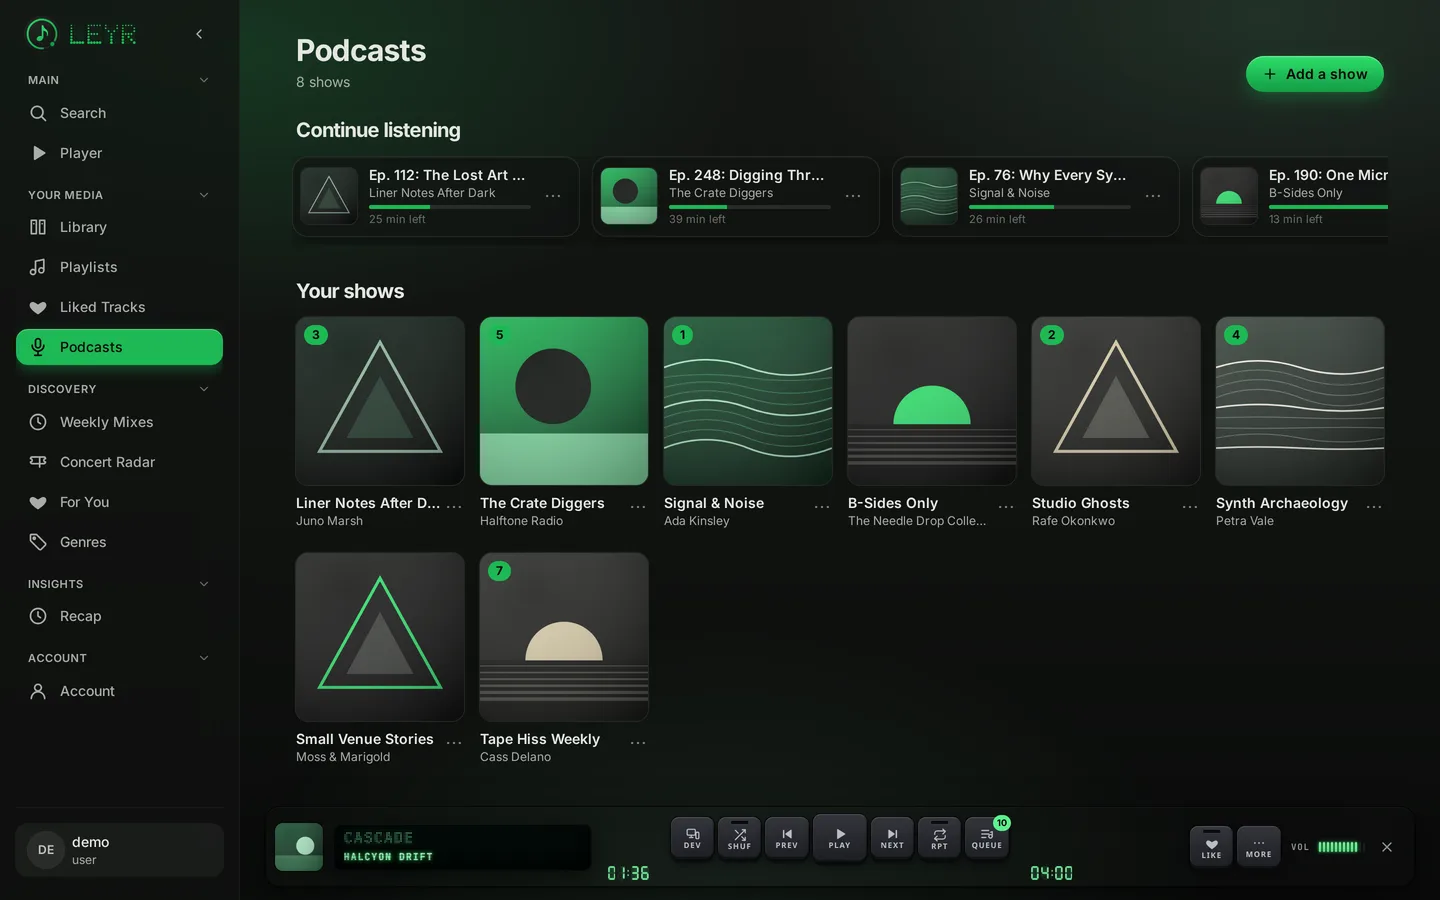Open the MORE menu in player bar
Viewport: 1440px width, 900px height.
(1259, 847)
